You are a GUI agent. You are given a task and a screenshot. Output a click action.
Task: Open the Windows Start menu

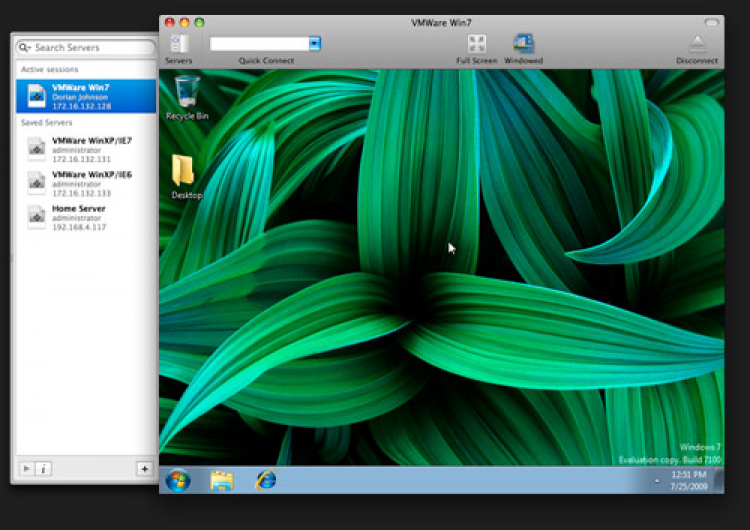[x=178, y=480]
